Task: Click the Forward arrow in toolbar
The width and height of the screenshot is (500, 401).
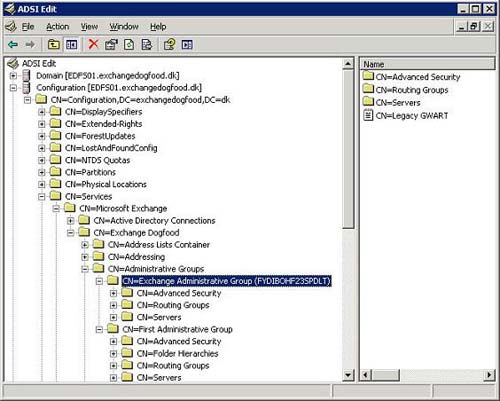Action: click(30, 45)
